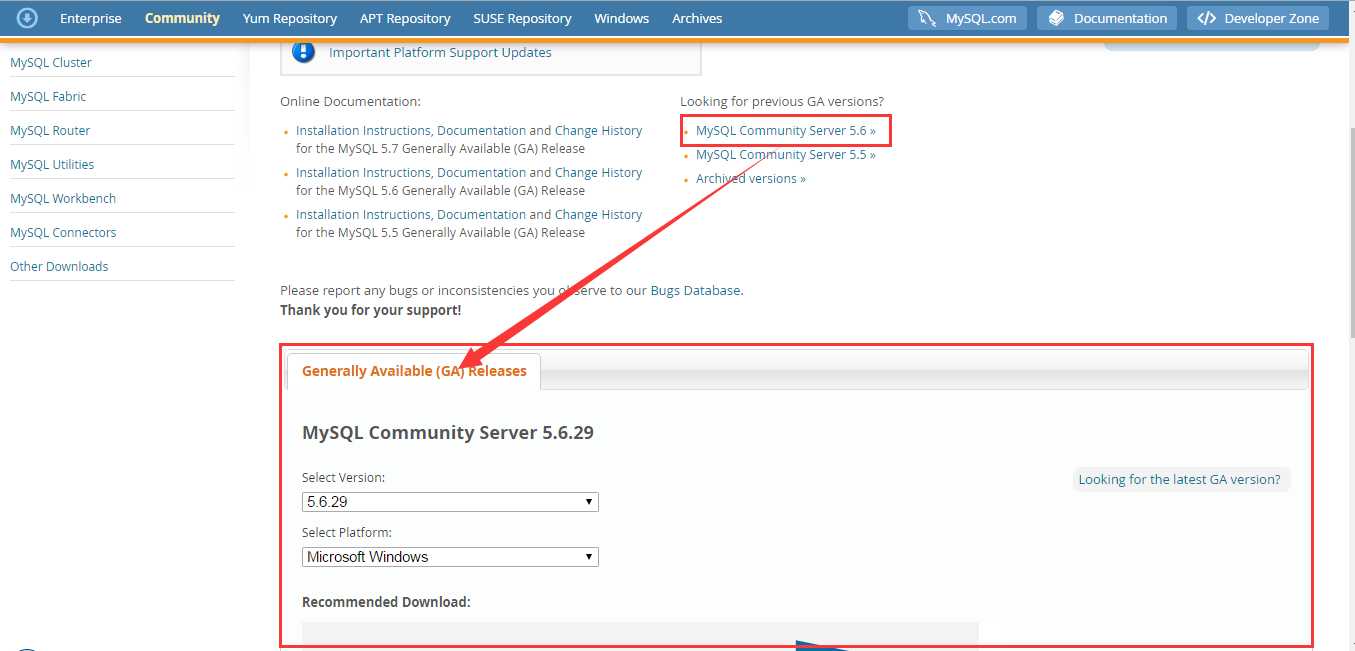Click the Recommended Download label

coord(386,602)
